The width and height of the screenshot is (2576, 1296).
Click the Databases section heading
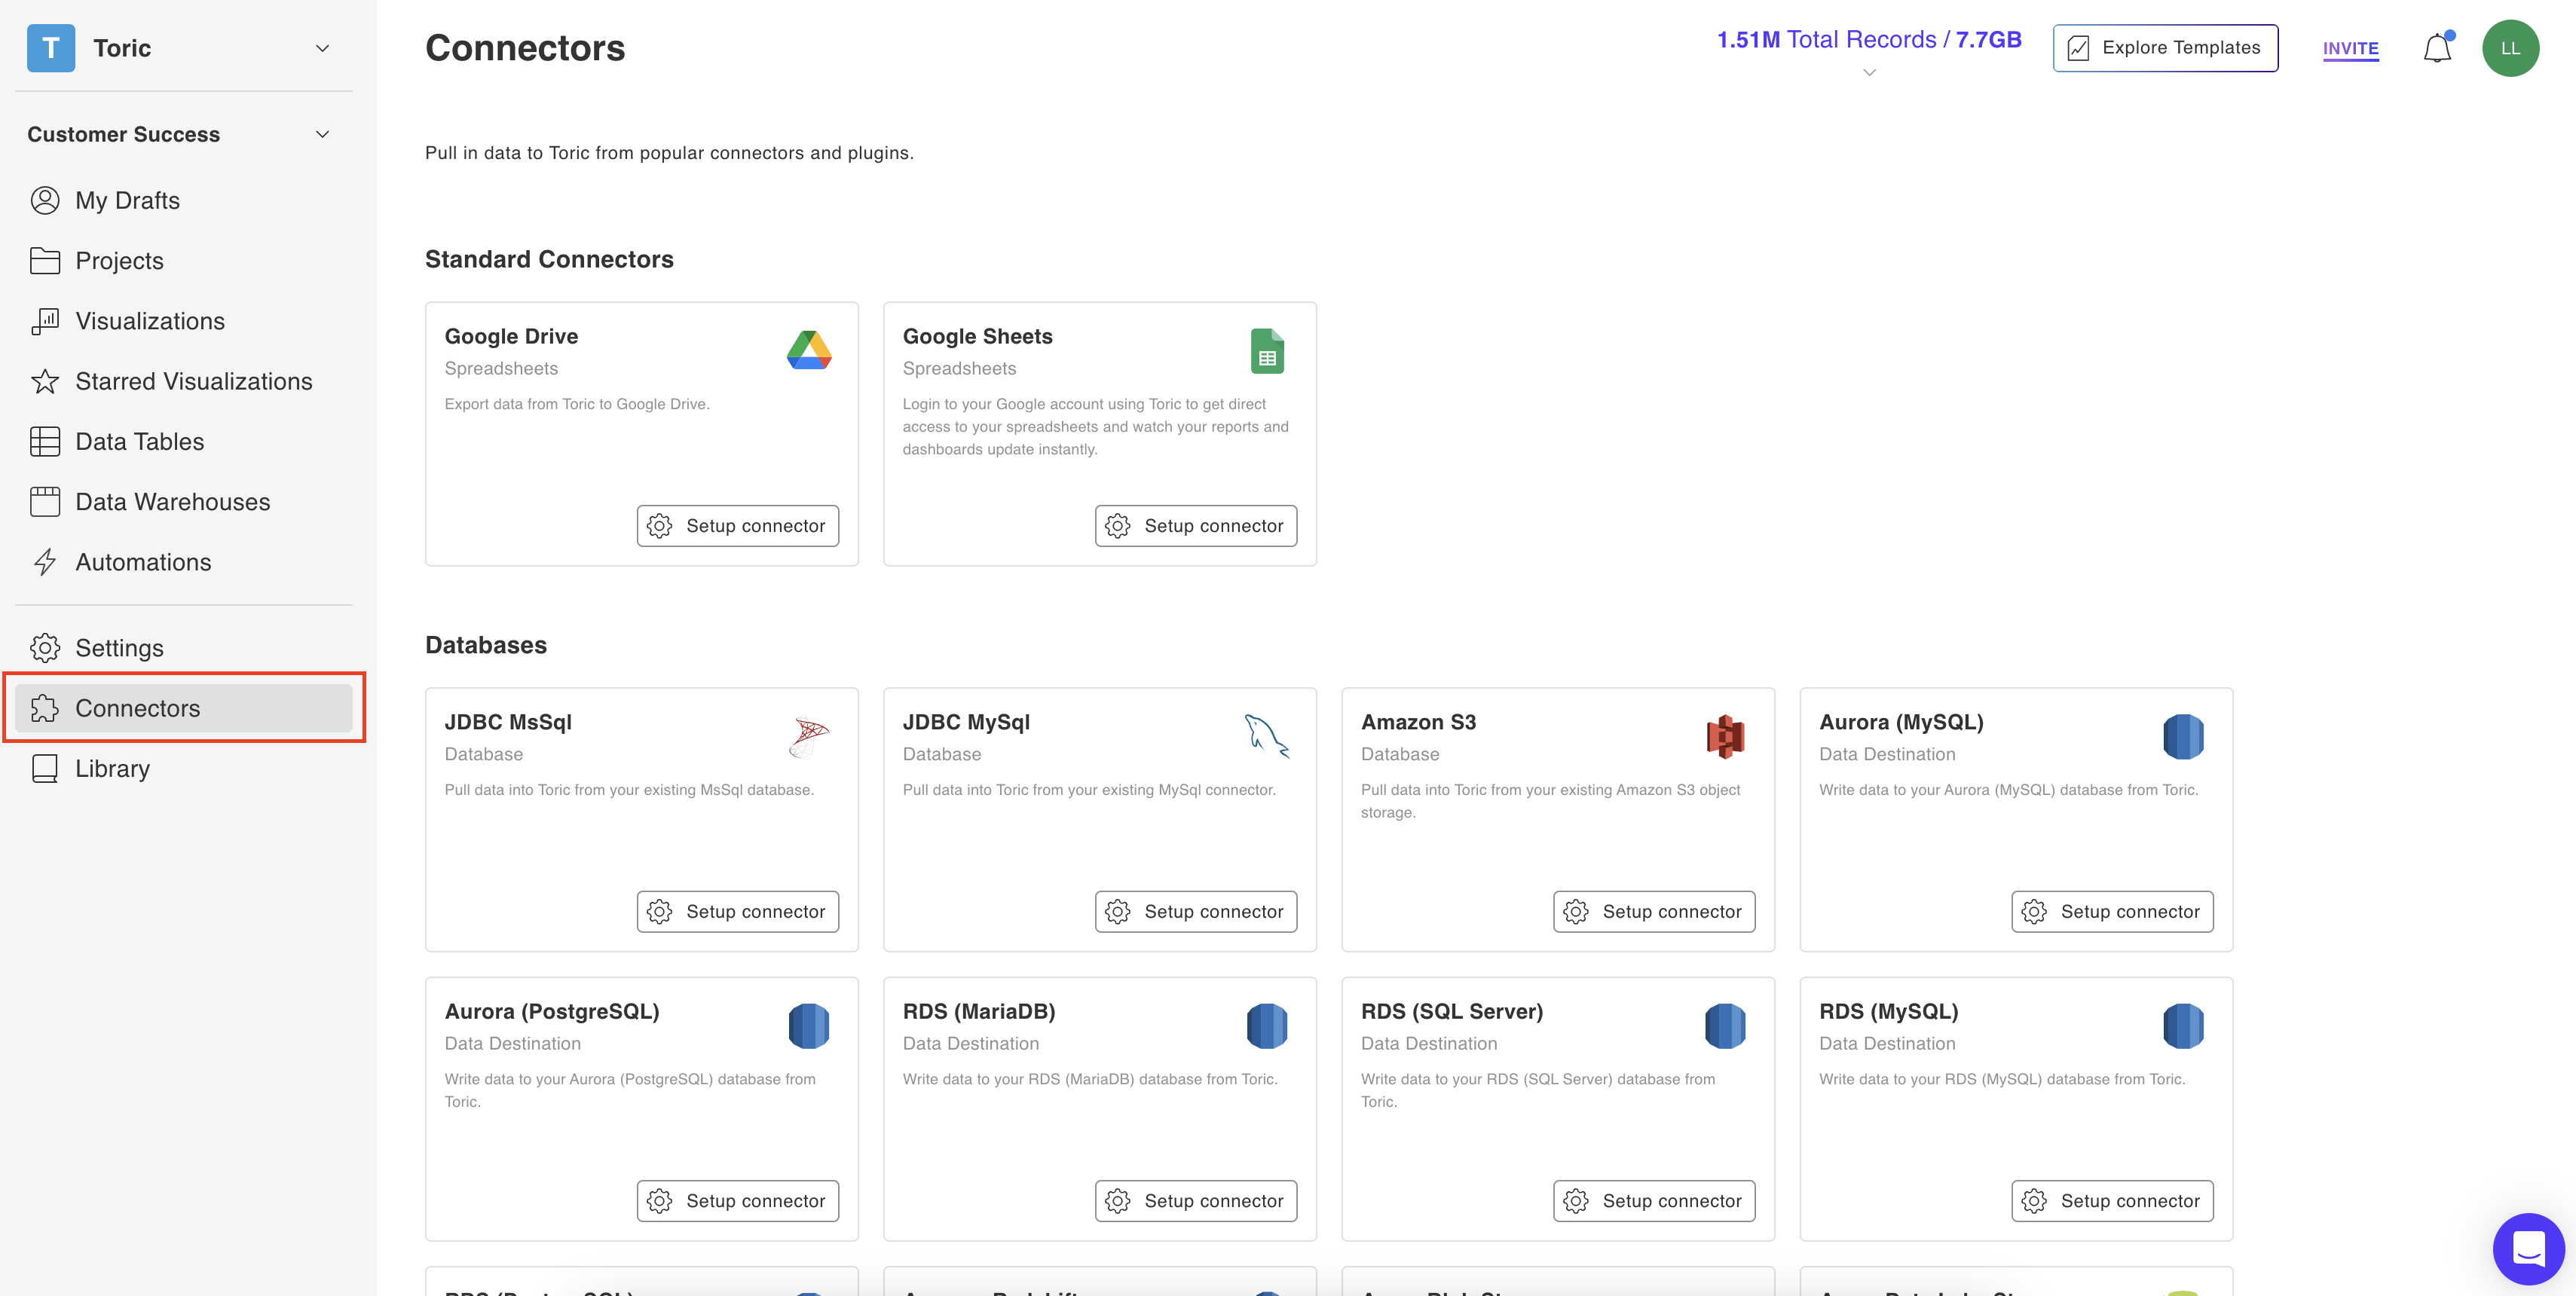pos(486,645)
